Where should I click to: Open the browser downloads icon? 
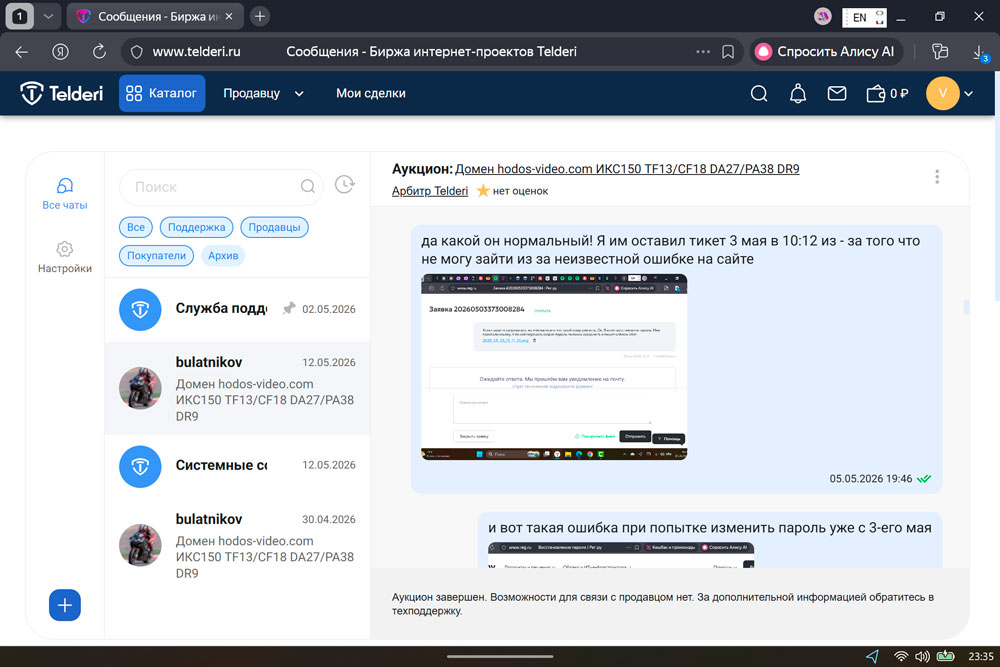click(x=980, y=53)
